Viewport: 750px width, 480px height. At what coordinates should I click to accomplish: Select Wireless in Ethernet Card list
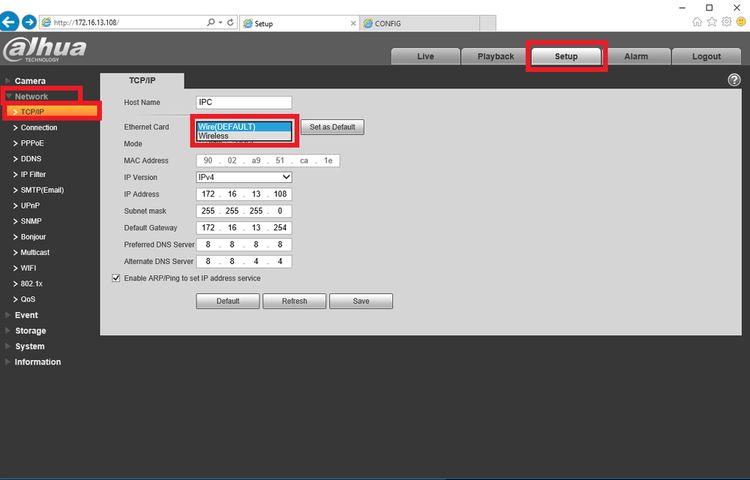(x=244, y=136)
